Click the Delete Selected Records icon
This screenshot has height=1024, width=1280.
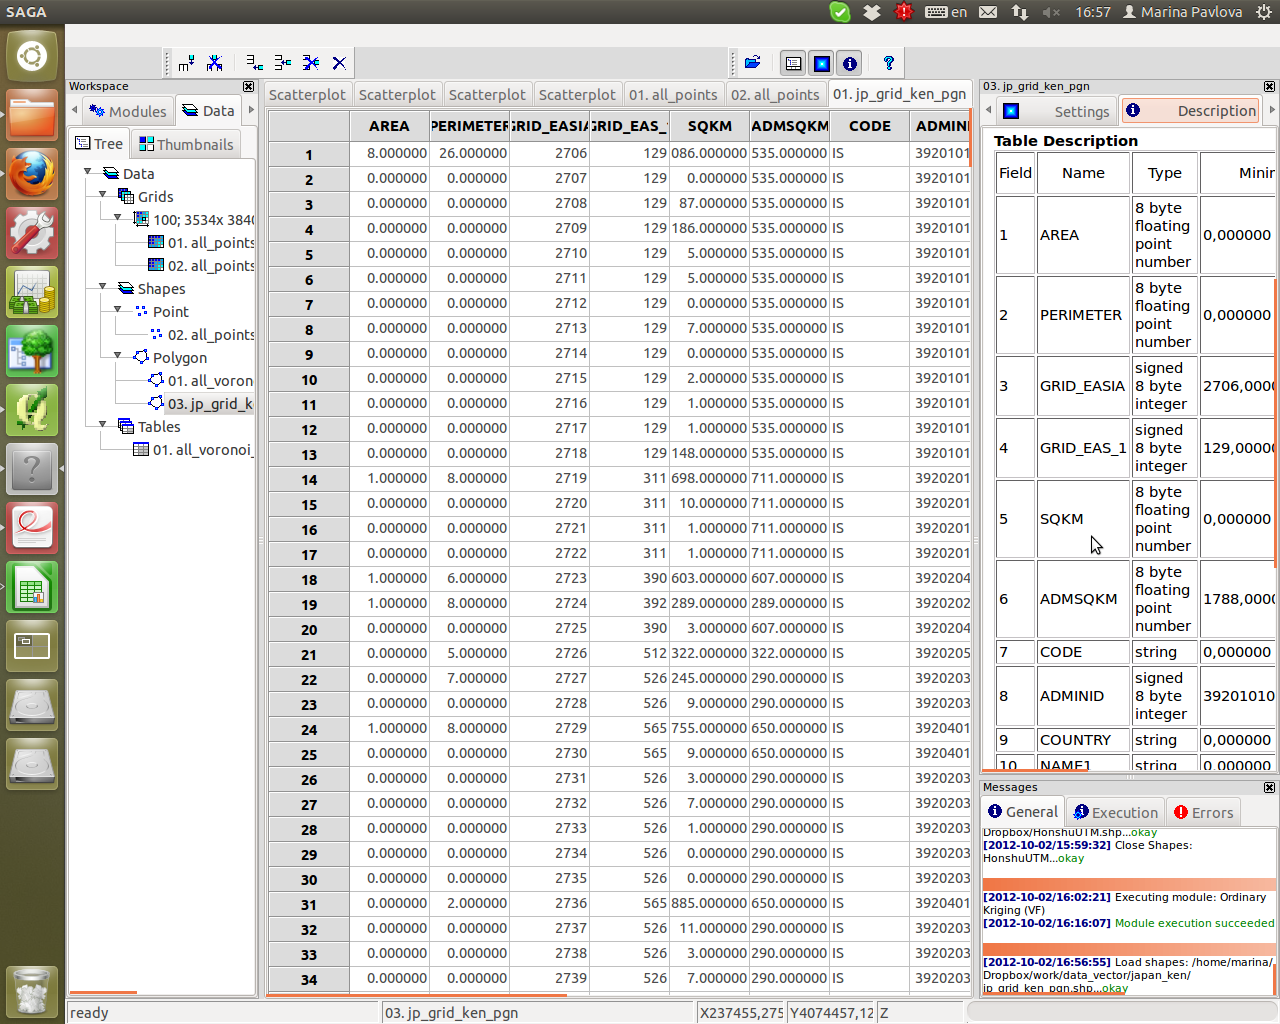pyautogui.click(x=311, y=63)
